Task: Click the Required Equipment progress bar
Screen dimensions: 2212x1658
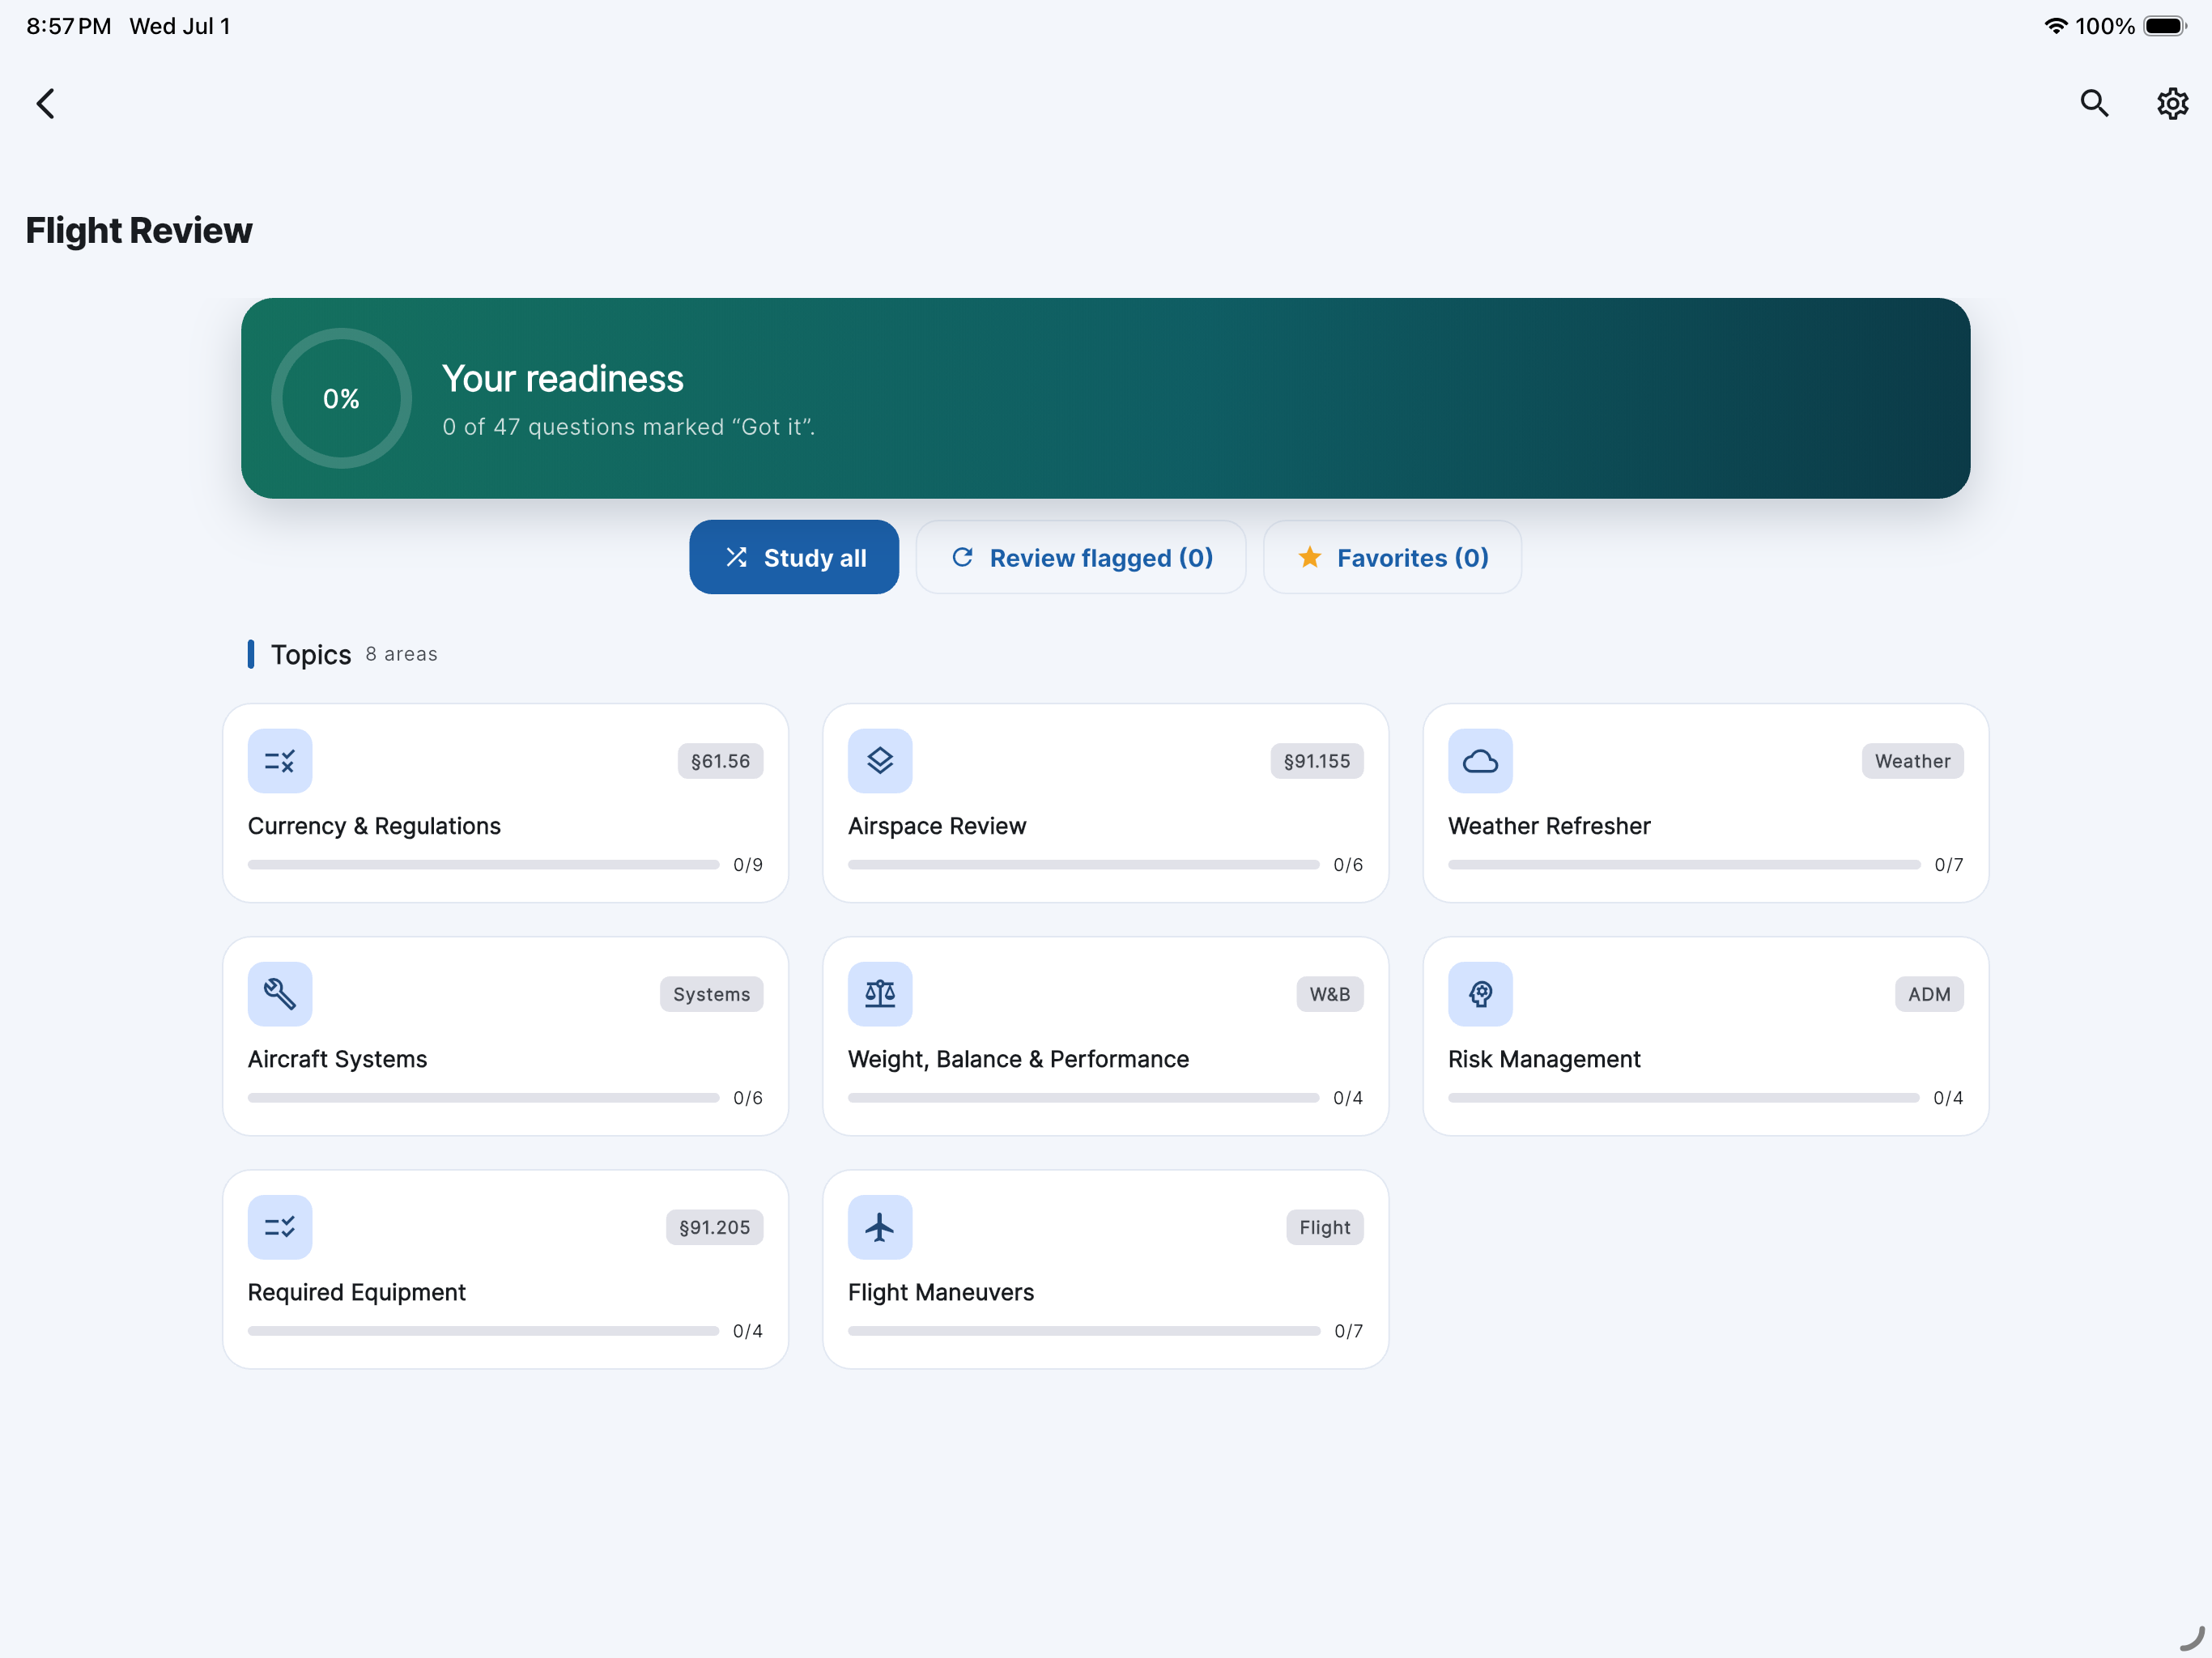Action: click(x=483, y=1331)
